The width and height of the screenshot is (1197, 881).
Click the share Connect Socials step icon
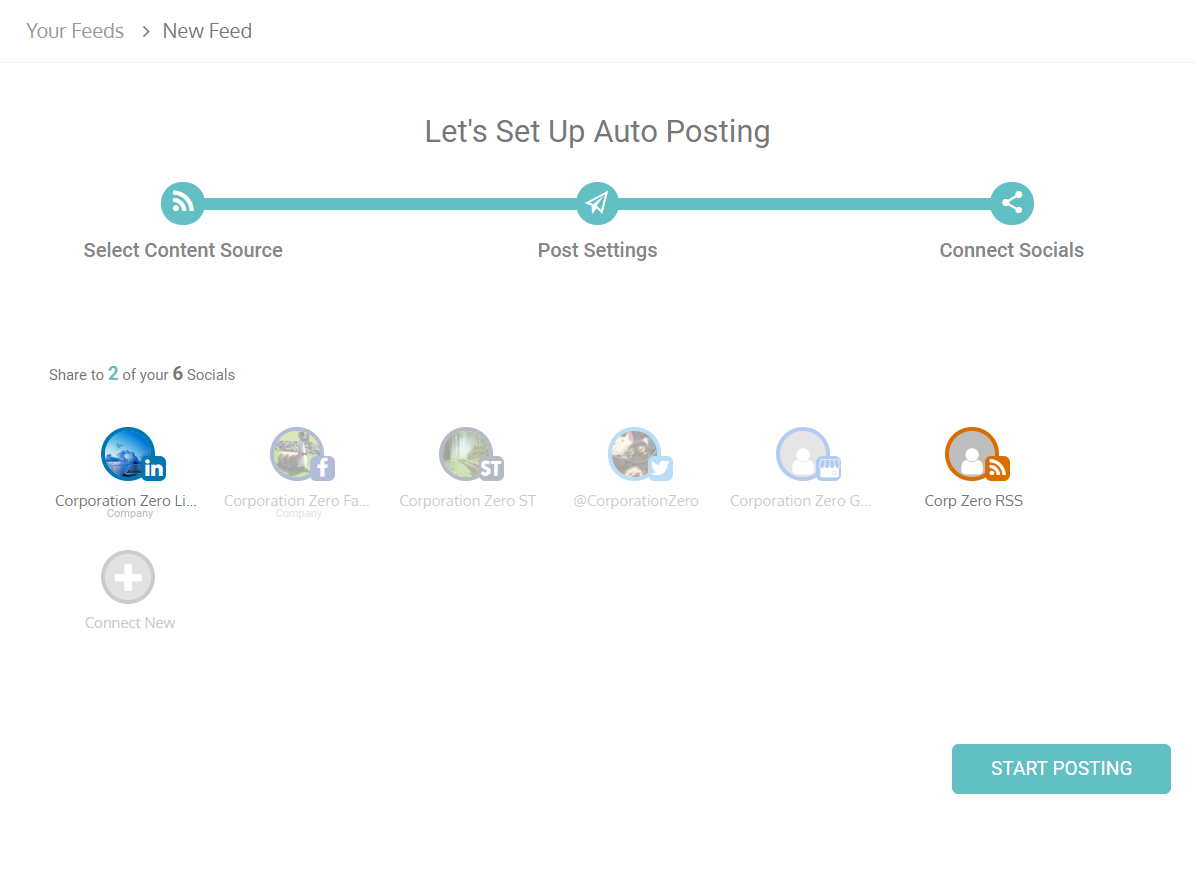[1011, 203]
